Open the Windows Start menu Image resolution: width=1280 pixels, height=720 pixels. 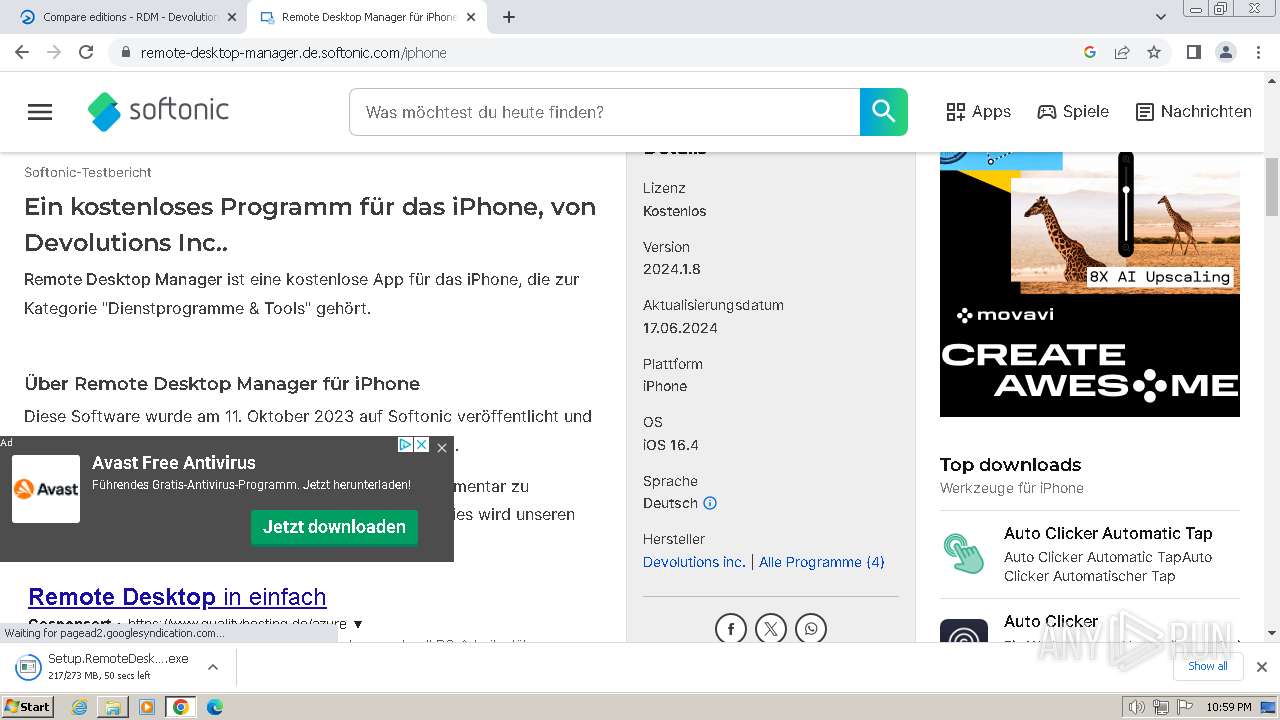[x=28, y=707]
